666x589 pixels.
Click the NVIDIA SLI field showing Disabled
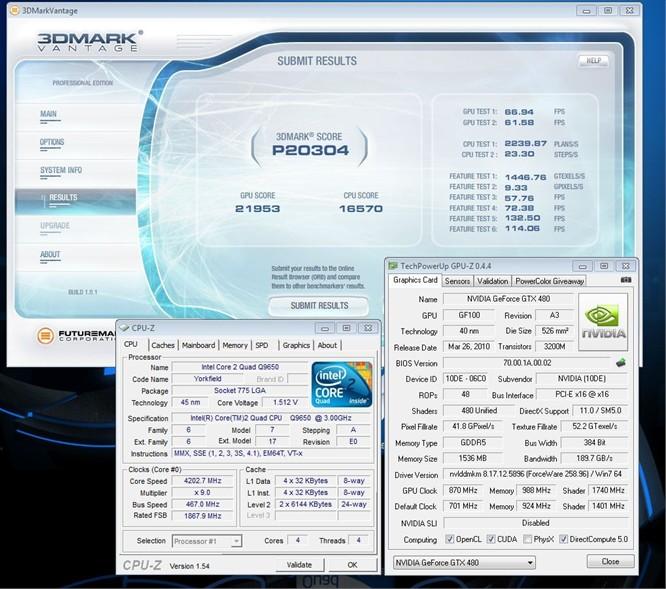(535, 523)
